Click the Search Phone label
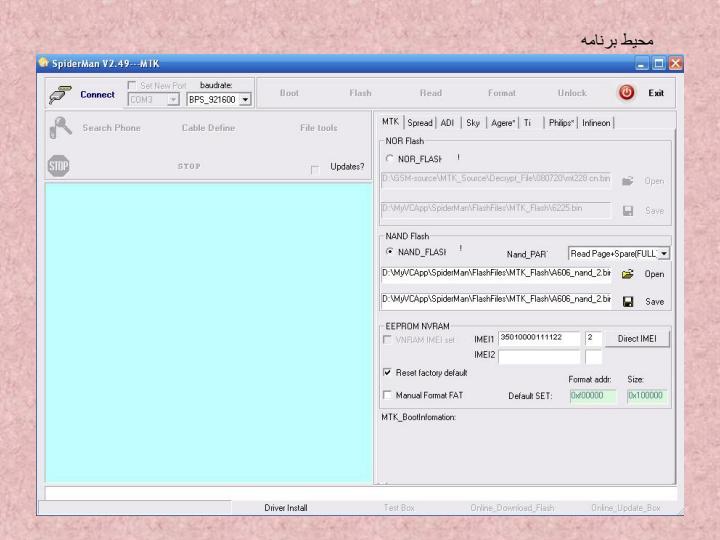 point(112,128)
